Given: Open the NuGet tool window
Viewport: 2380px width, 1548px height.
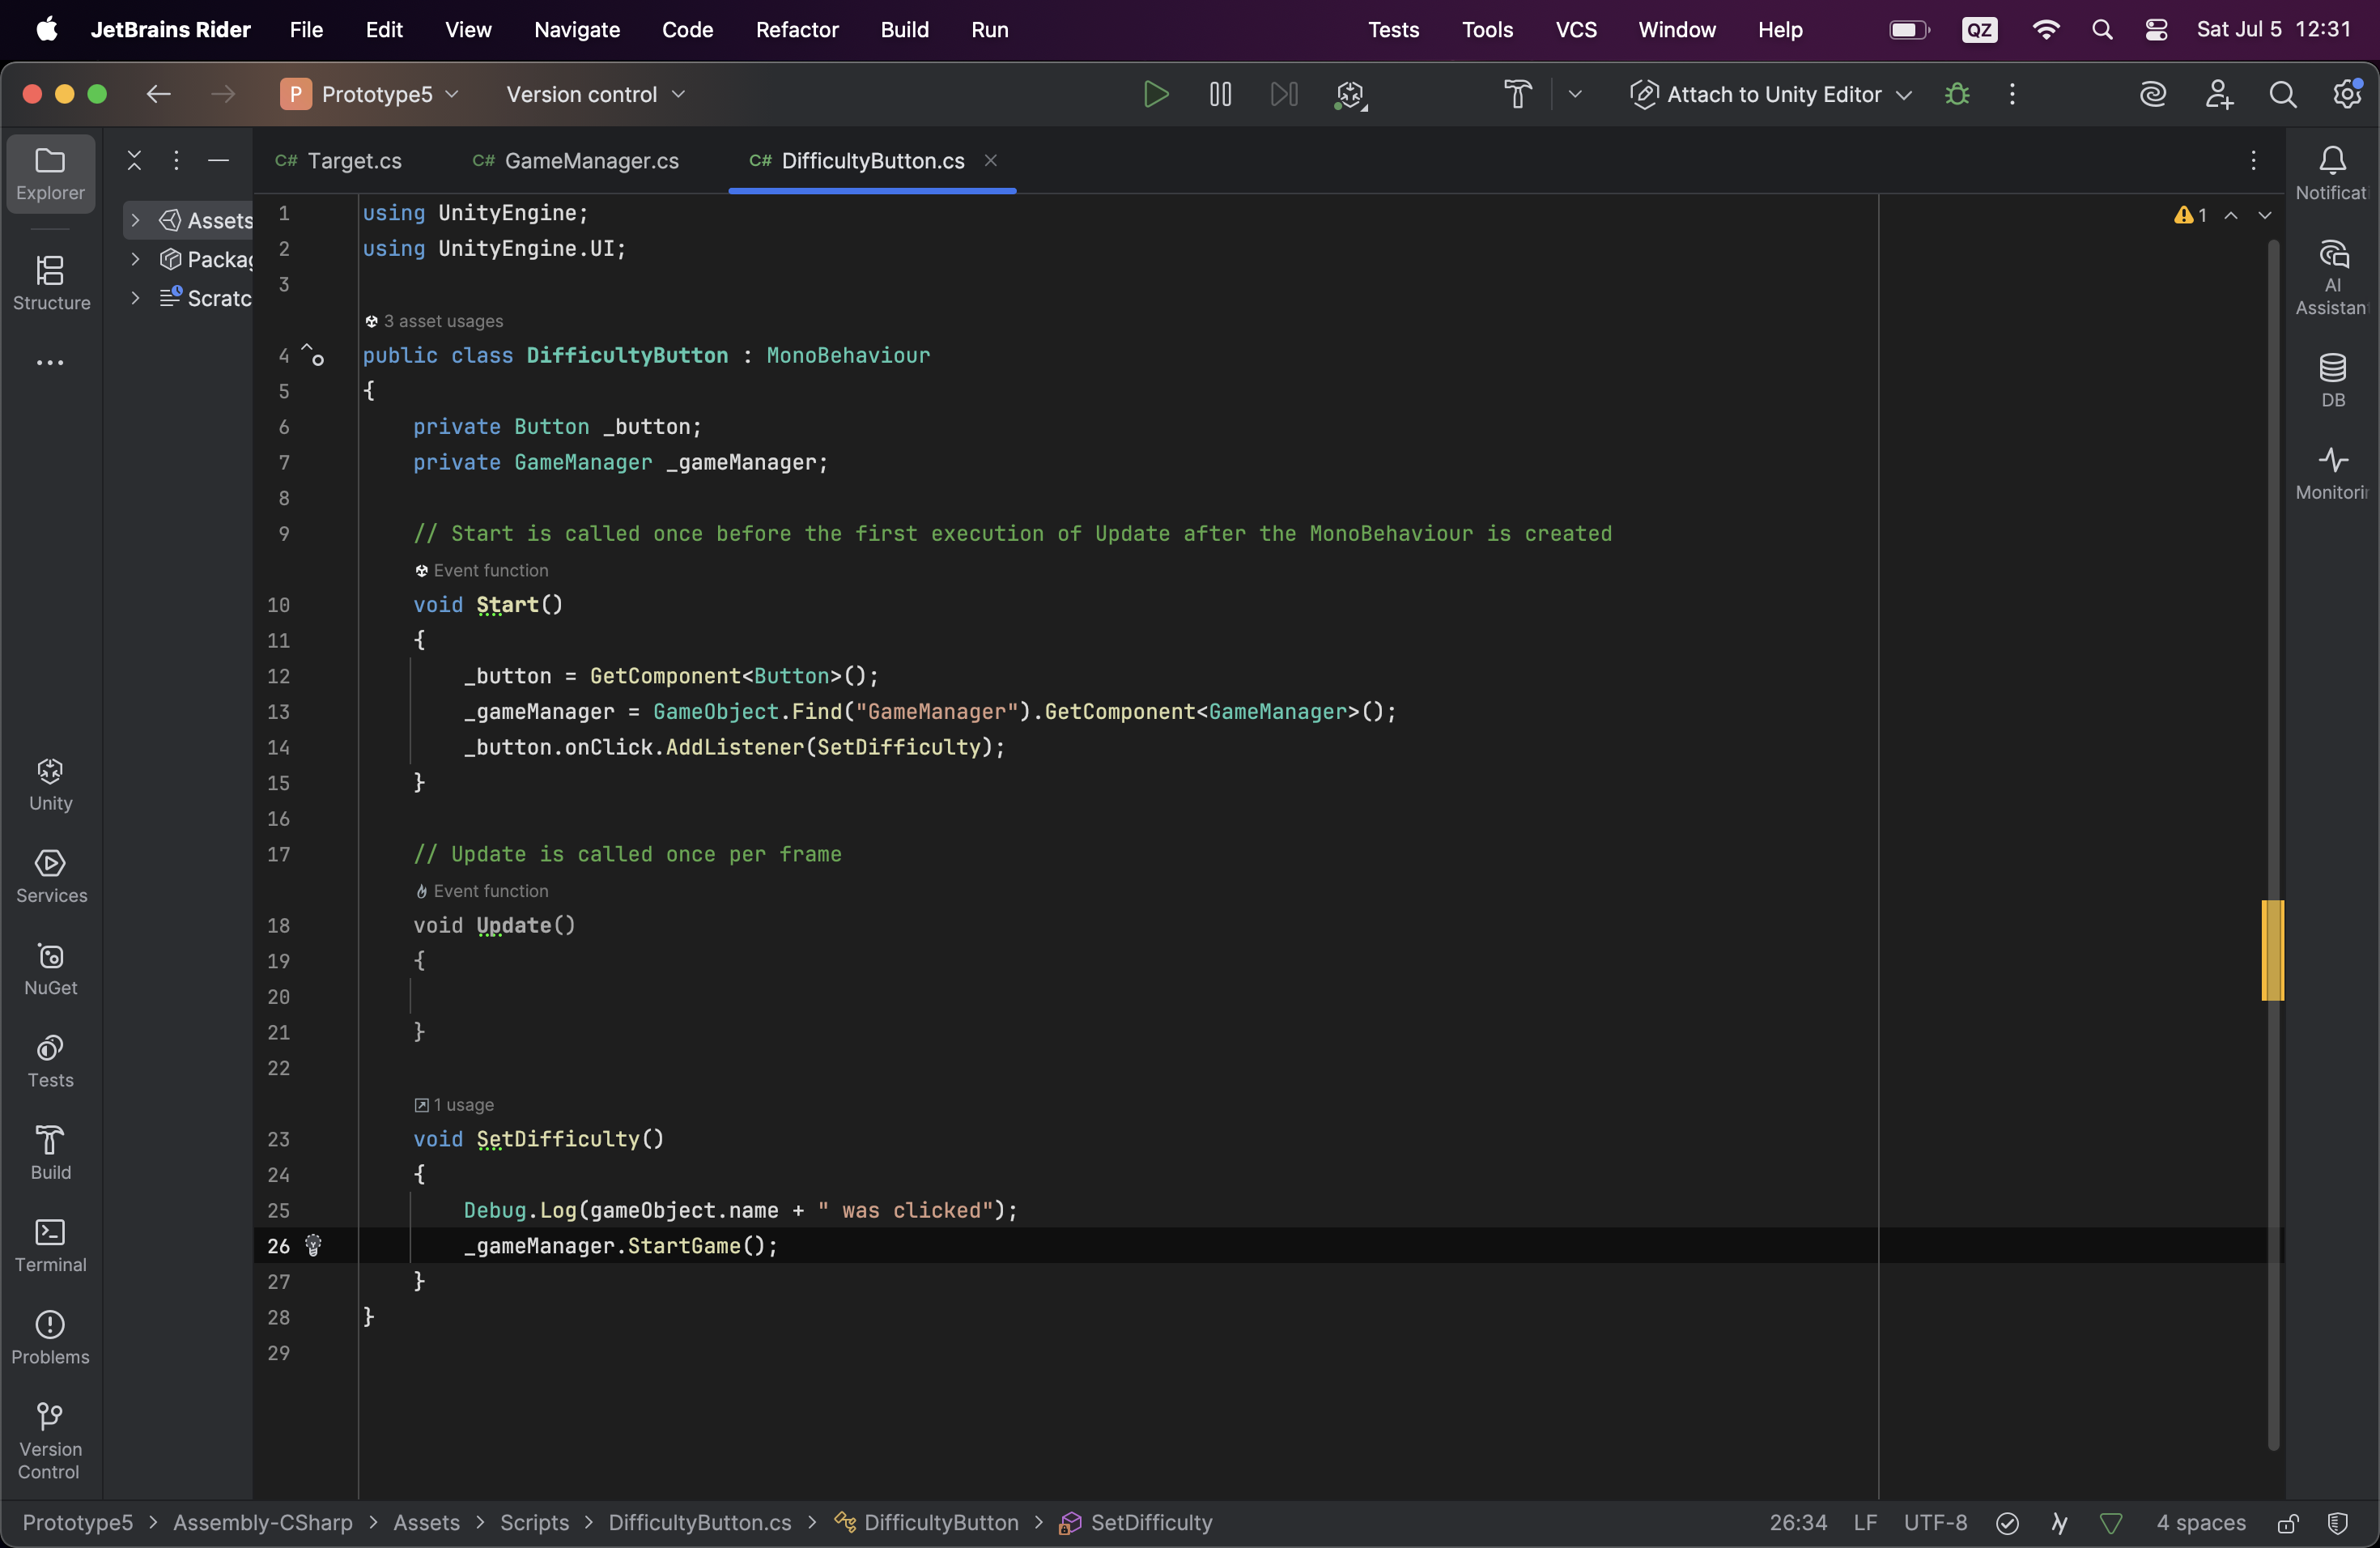Looking at the screenshot, I should (x=50, y=968).
